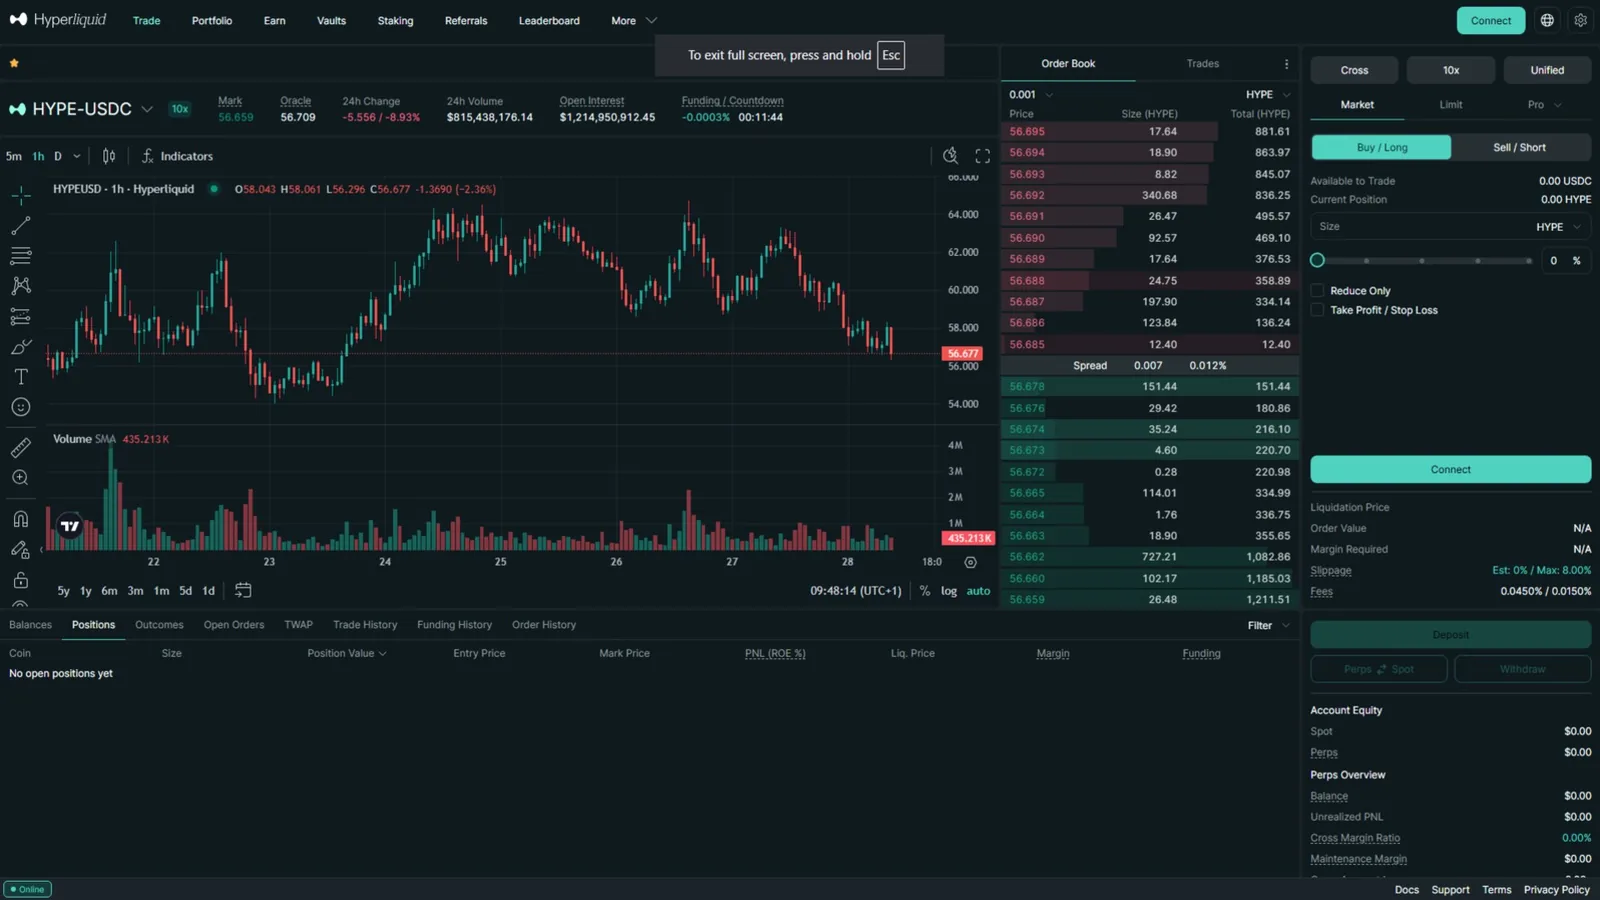This screenshot has height=900, width=1600.
Task: Open the size HYPE currency dropdown
Action: 1558,227
